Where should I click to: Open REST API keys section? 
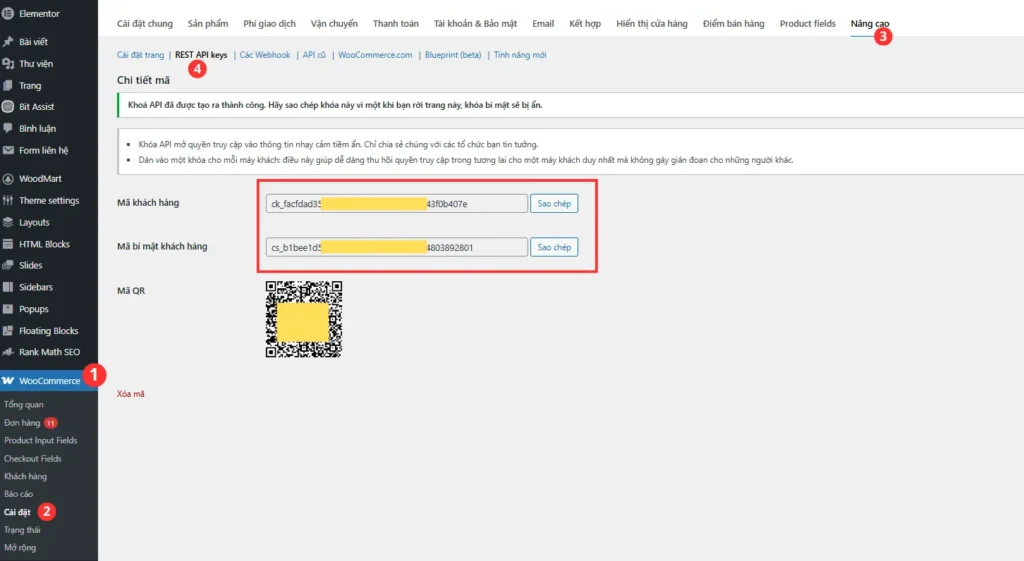coord(201,55)
